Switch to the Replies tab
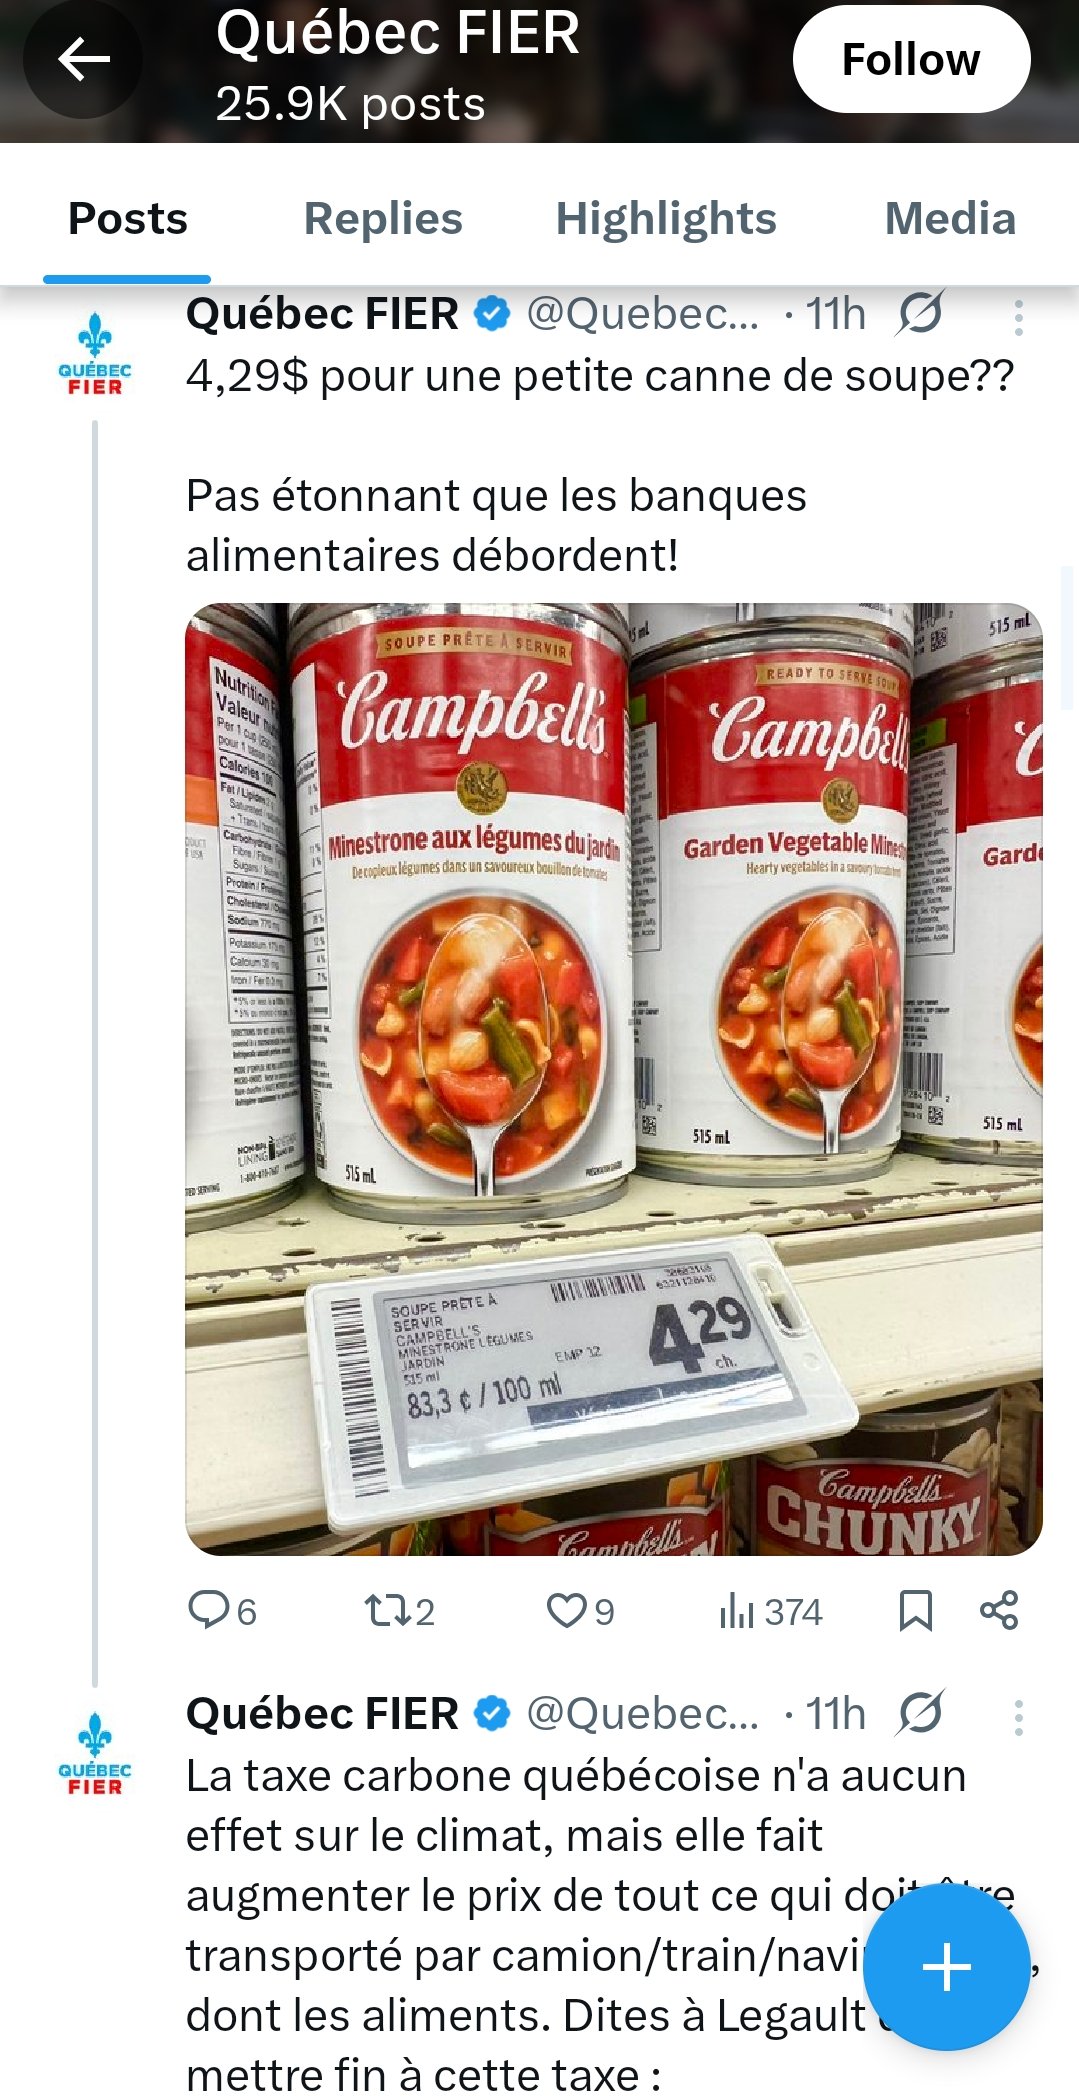Image resolution: width=1079 pixels, height=2097 pixels. (383, 218)
